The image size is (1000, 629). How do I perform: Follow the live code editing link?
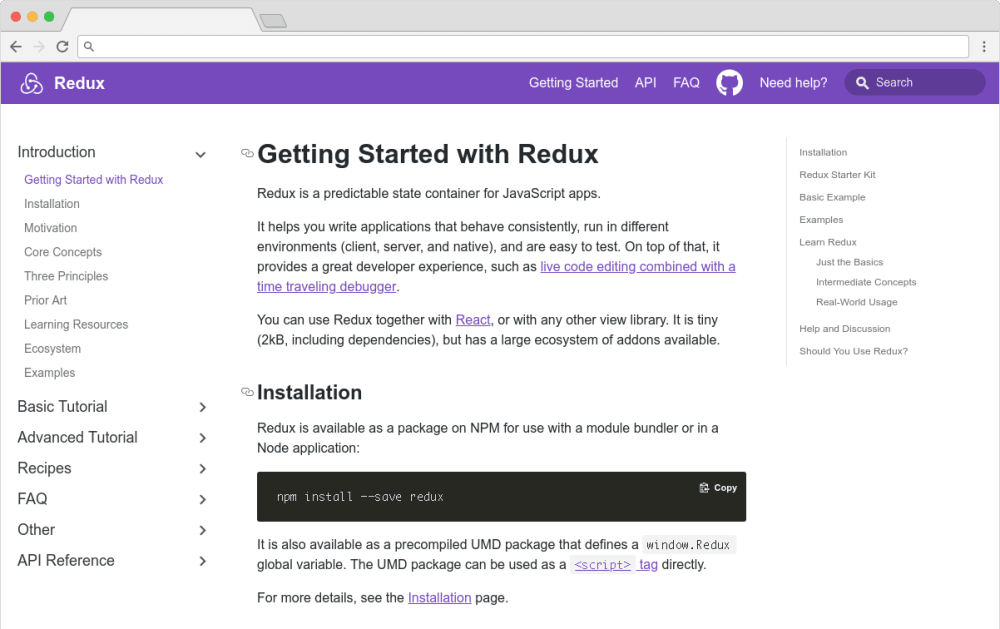tap(638, 267)
